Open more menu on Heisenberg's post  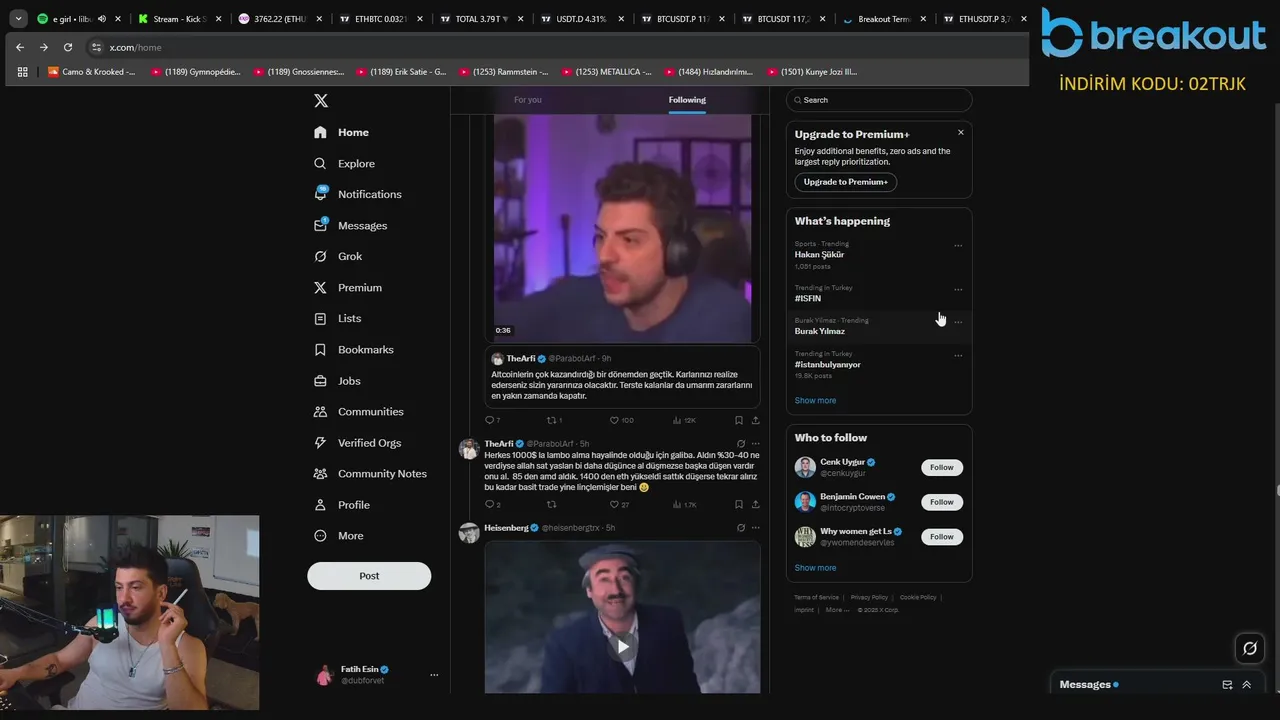click(755, 528)
